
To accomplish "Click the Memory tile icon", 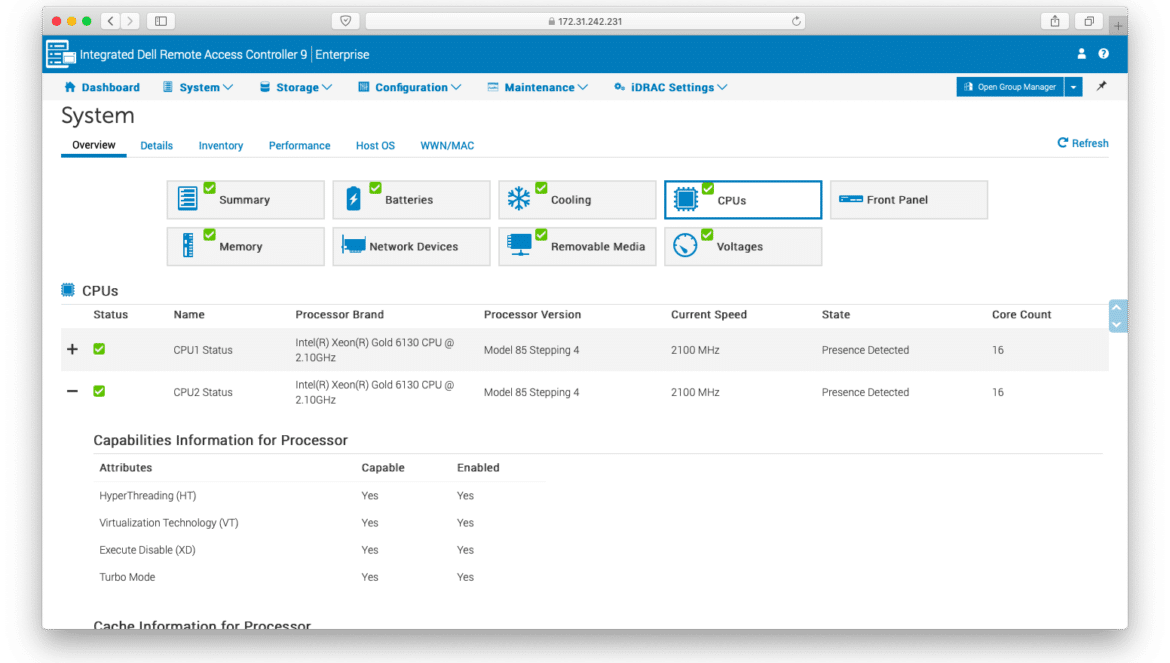I will [x=188, y=245].
